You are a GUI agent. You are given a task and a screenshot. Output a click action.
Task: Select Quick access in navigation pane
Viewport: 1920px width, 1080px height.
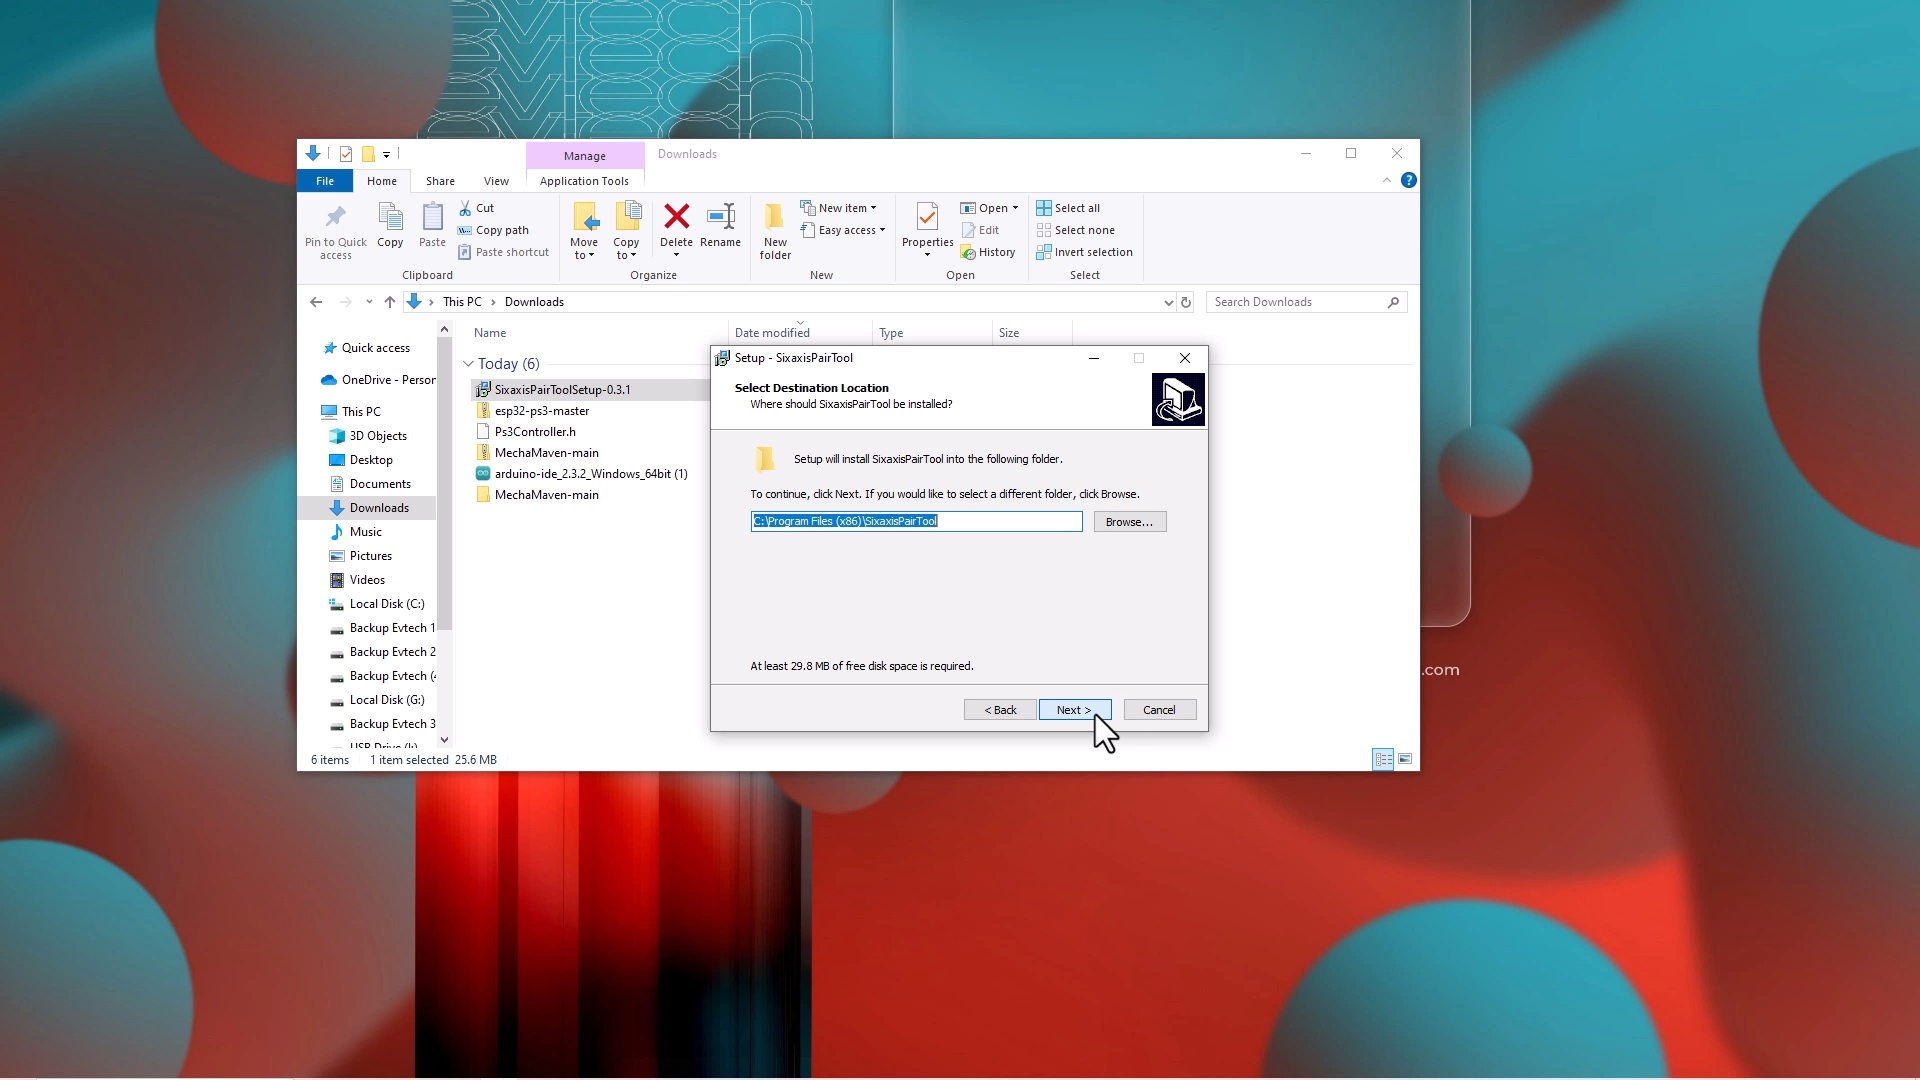tap(366, 348)
